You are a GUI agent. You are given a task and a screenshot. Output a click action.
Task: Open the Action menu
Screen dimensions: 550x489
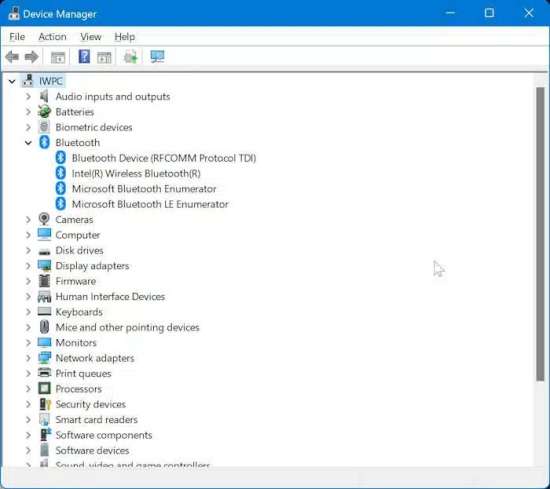click(x=52, y=36)
